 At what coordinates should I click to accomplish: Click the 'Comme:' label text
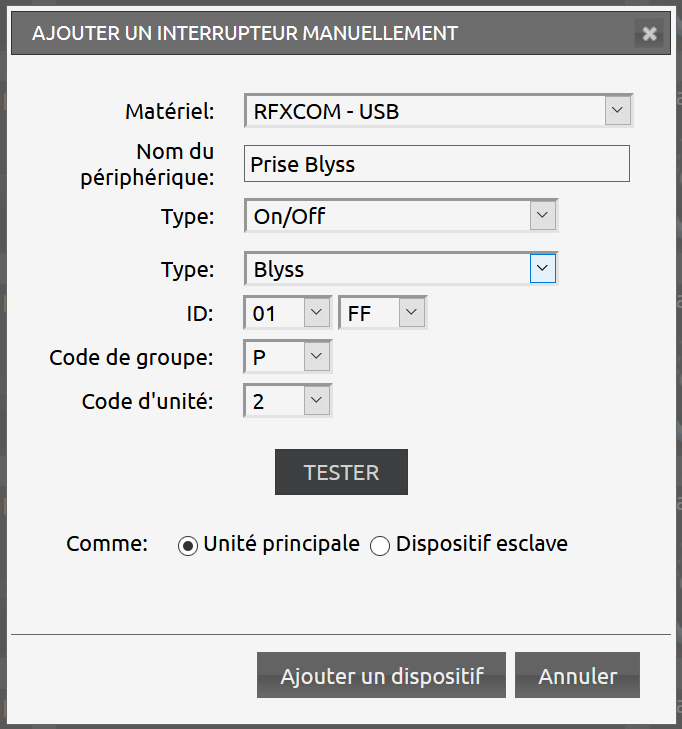pos(107,544)
